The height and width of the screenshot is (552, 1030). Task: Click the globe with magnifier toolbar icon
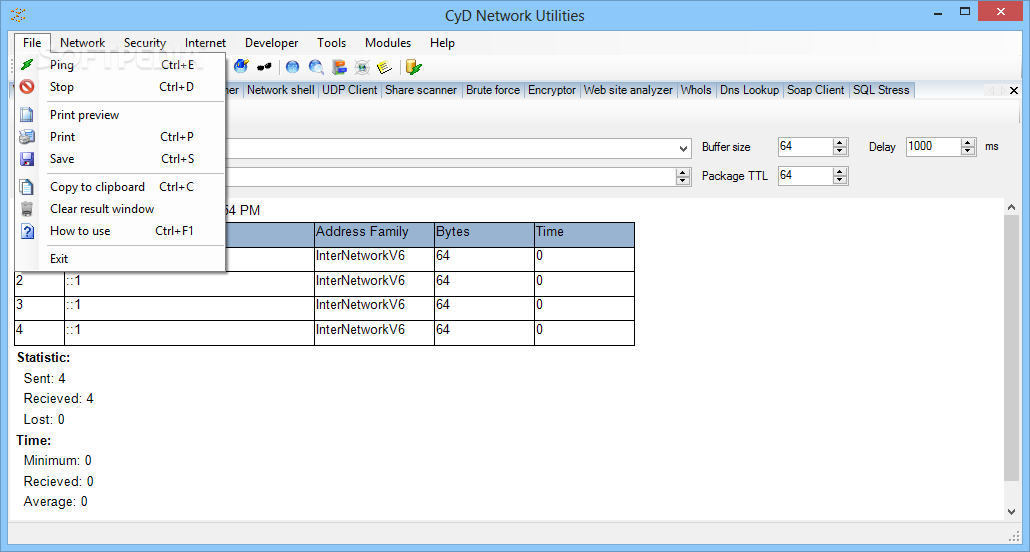point(317,67)
